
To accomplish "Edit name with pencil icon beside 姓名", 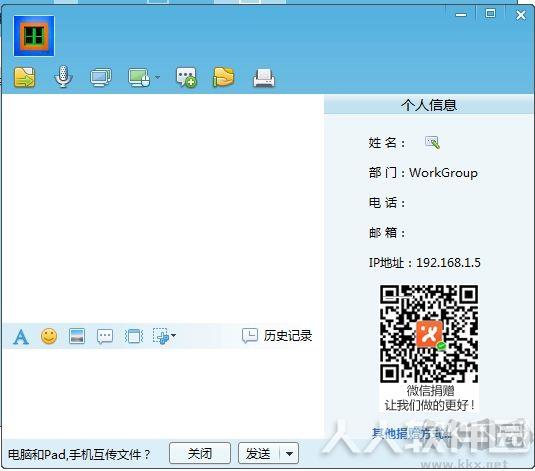I will [432, 143].
